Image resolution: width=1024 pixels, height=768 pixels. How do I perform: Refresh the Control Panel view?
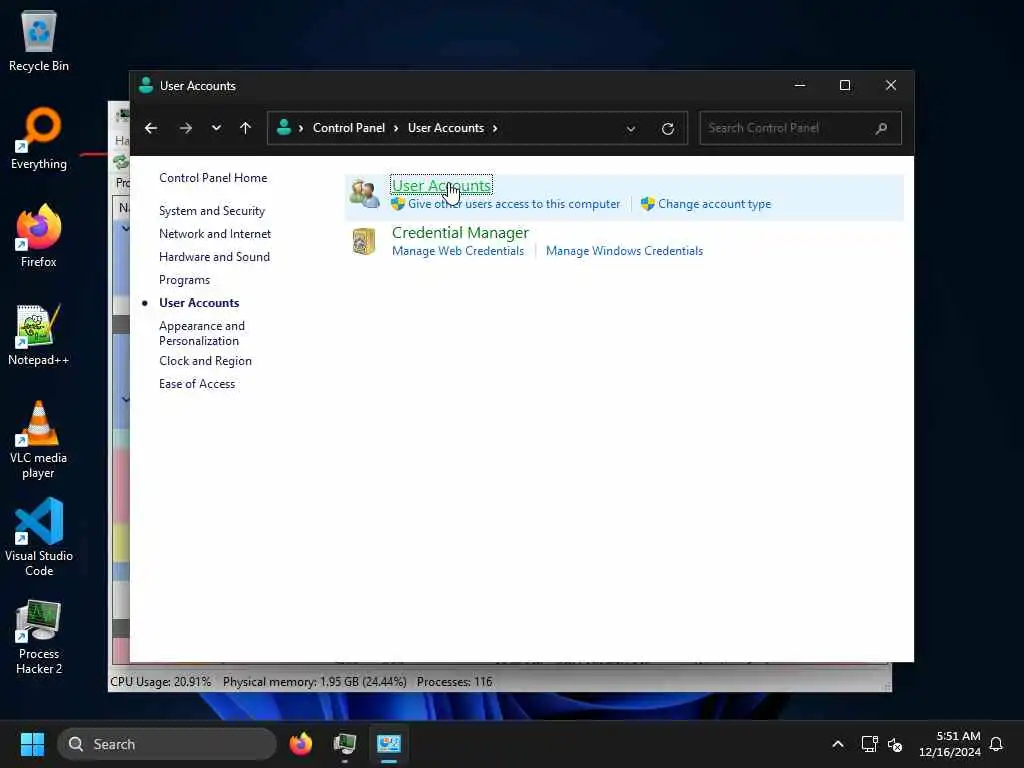(x=667, y=129)
